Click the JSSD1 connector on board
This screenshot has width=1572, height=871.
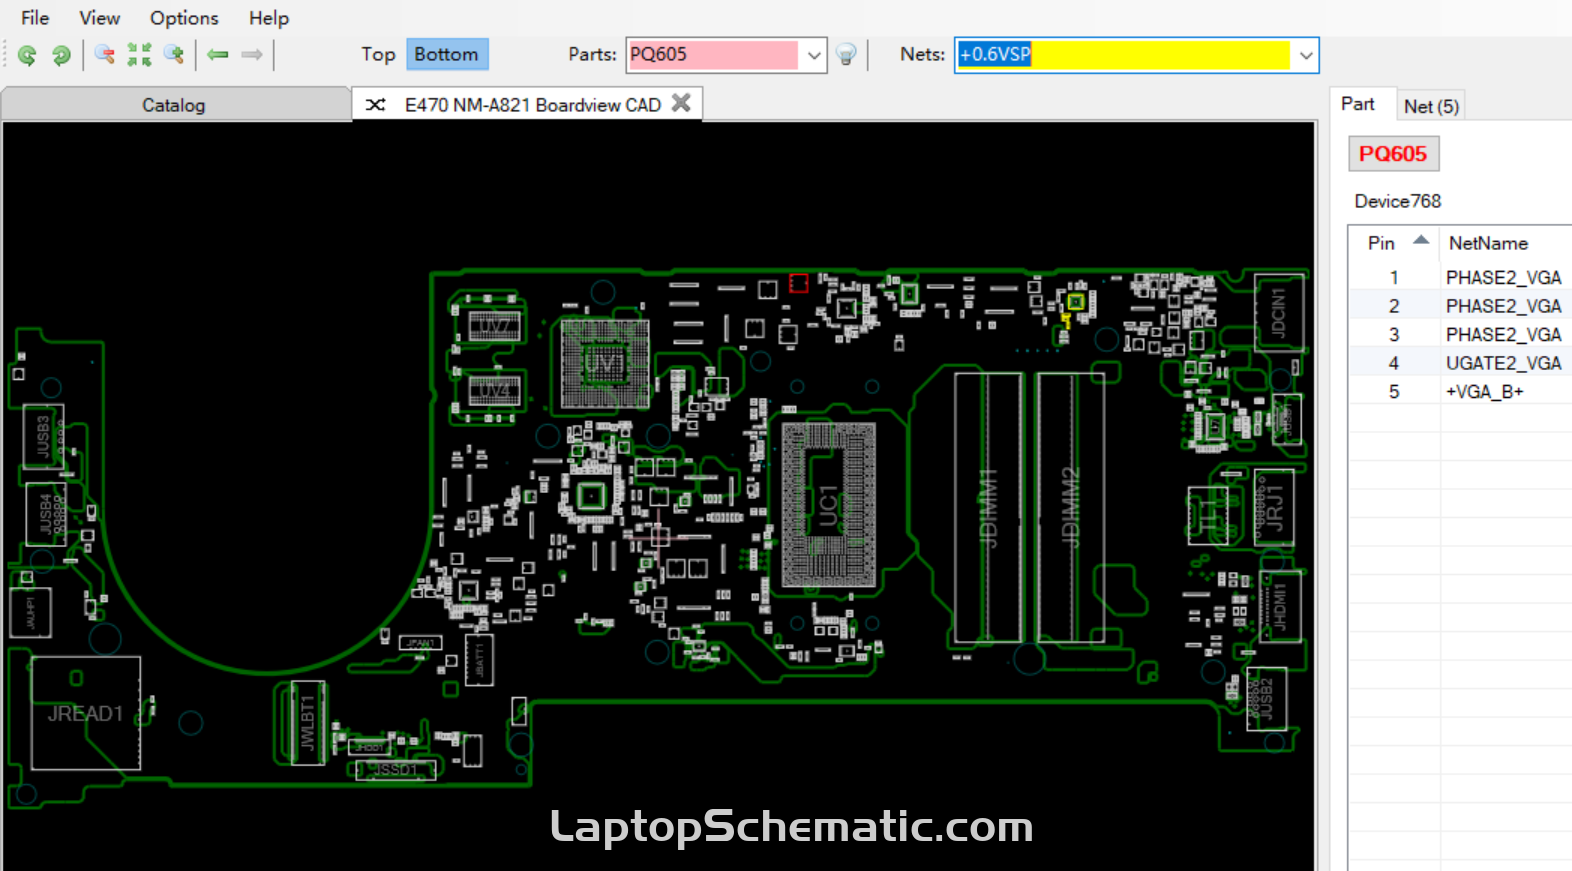coord(396,770)
